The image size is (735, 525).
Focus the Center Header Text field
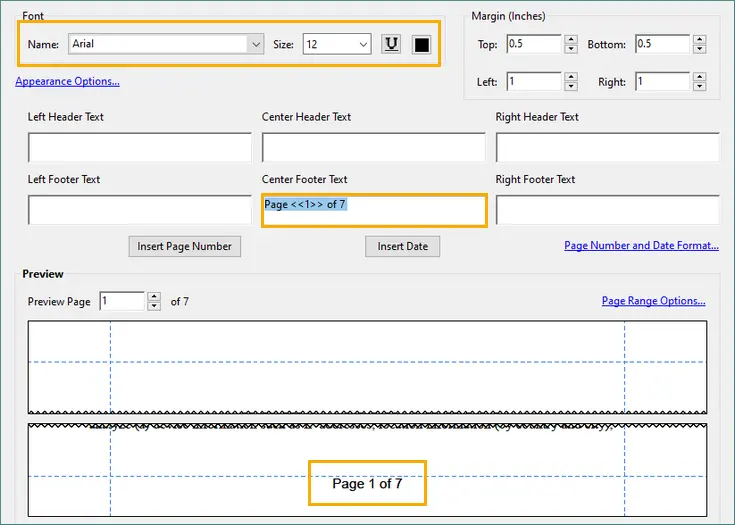coord(373,147)
